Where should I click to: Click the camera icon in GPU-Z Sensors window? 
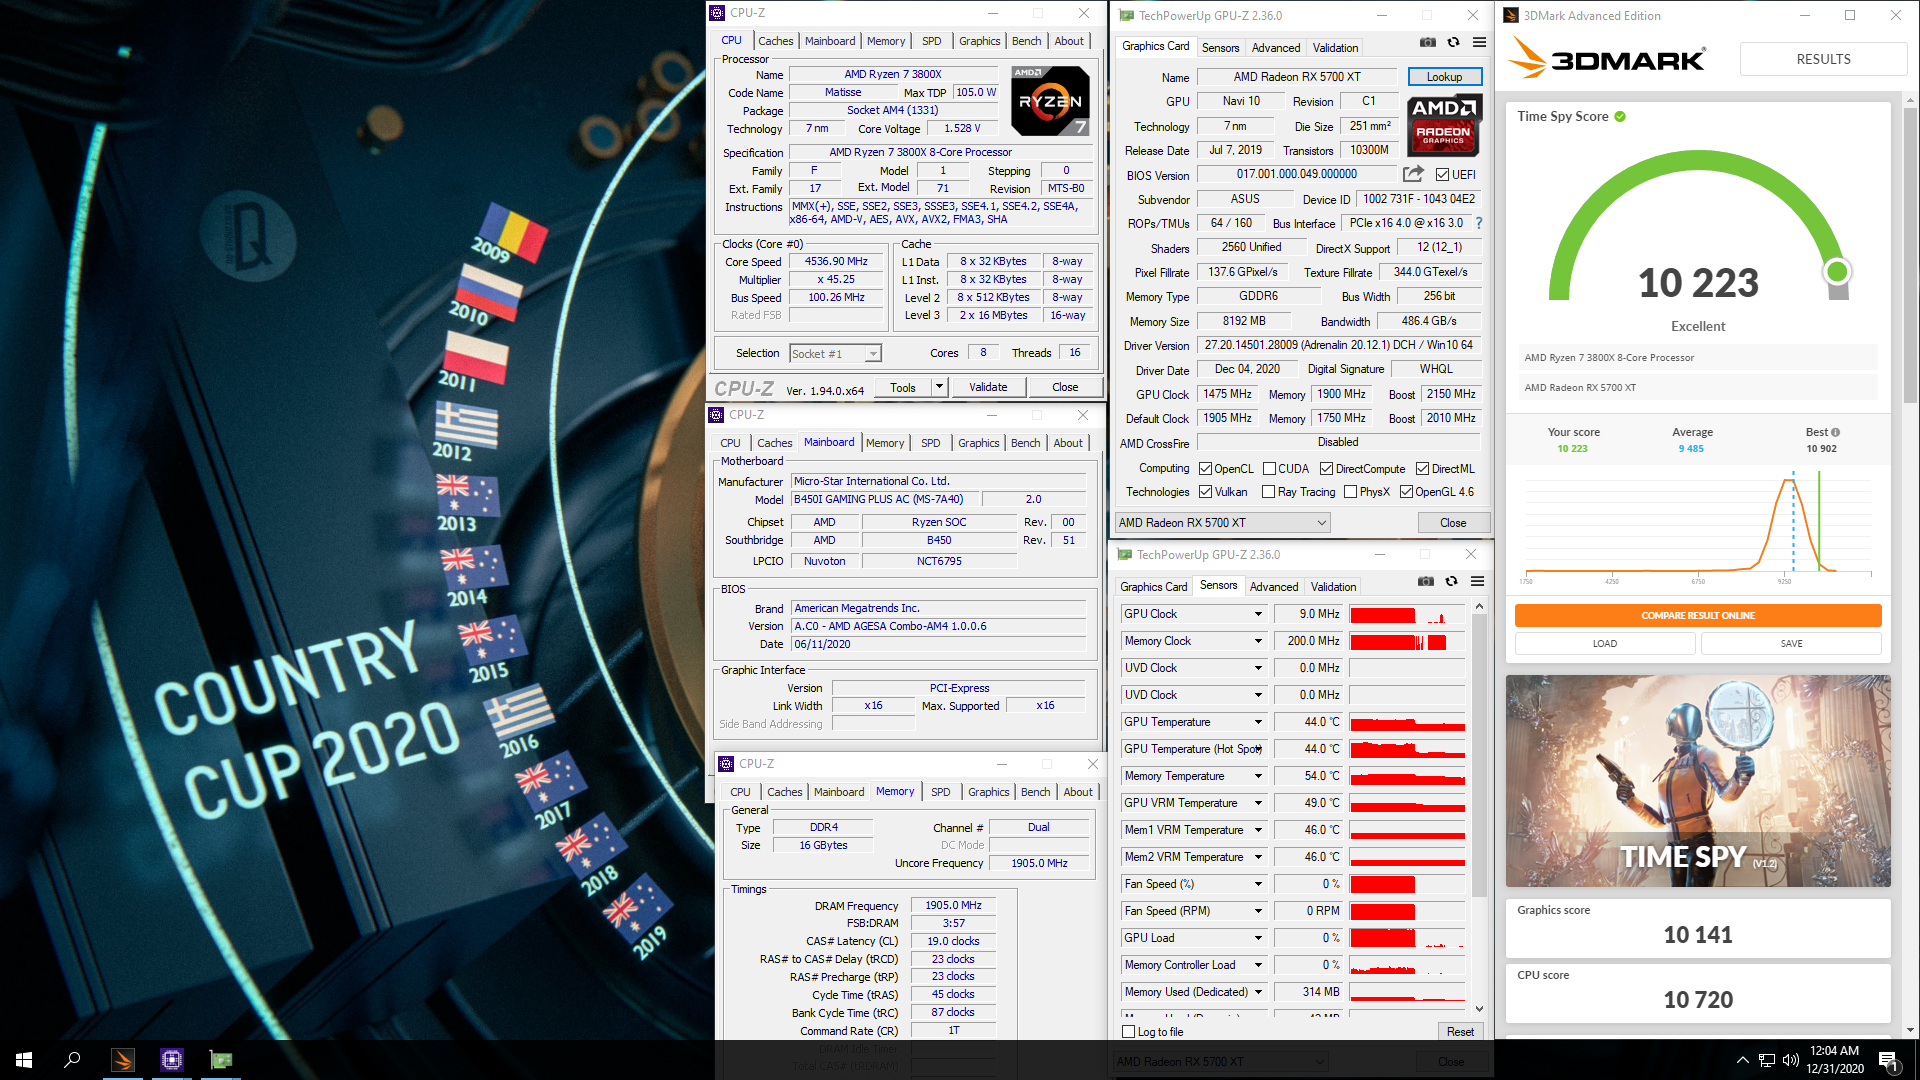(x=1425, y=582)
